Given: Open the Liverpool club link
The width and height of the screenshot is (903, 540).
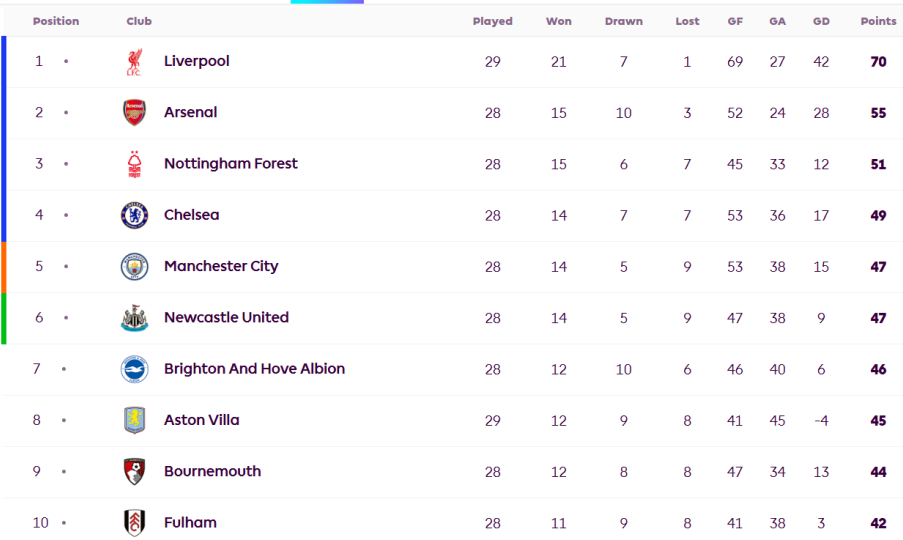Looking at the screenshot, I should (x=197, y=61).
